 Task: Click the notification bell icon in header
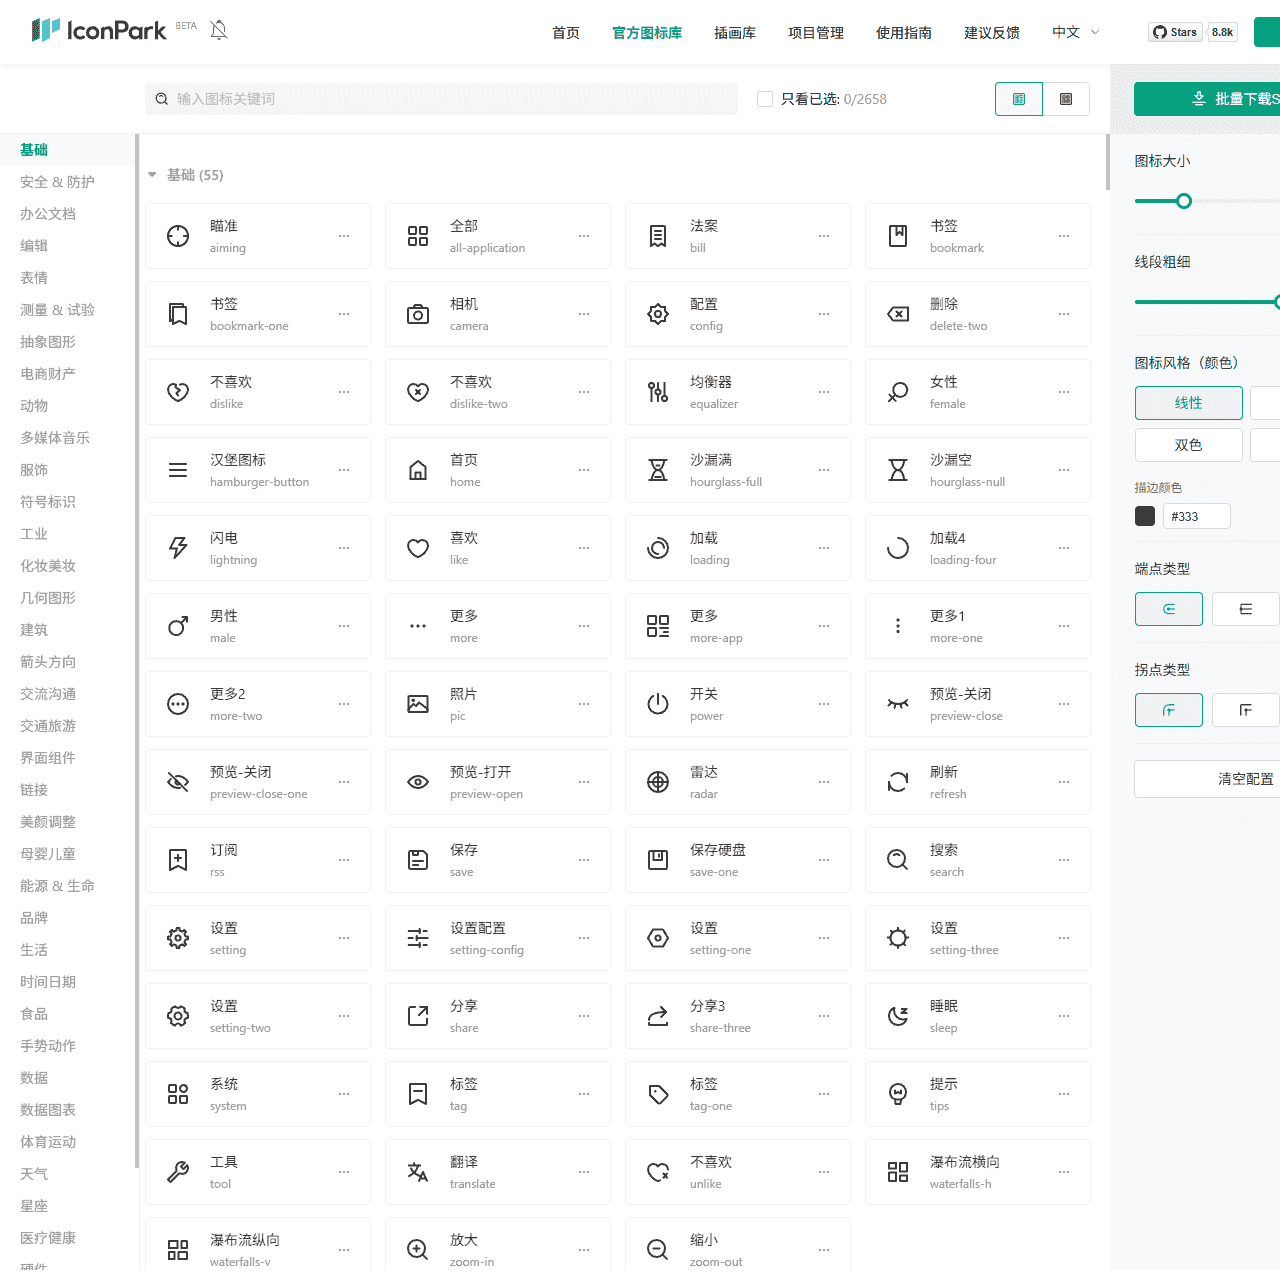(x=219, y=30)
